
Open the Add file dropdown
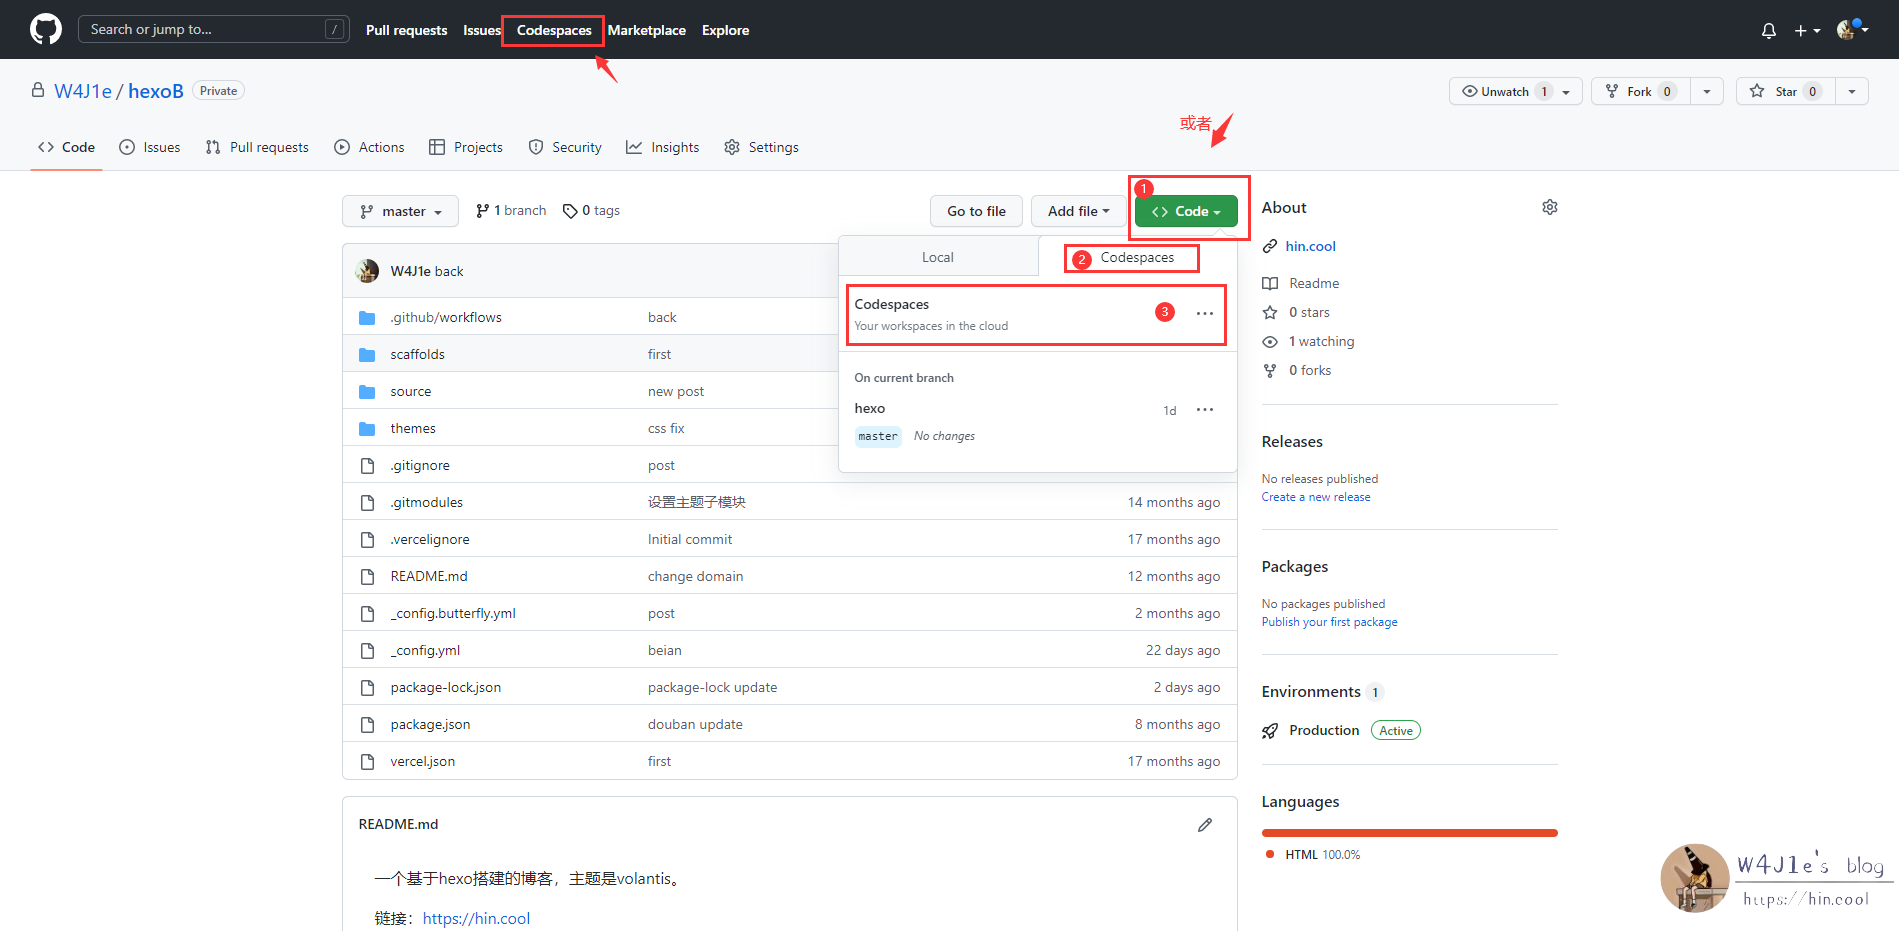point(1078,211)
